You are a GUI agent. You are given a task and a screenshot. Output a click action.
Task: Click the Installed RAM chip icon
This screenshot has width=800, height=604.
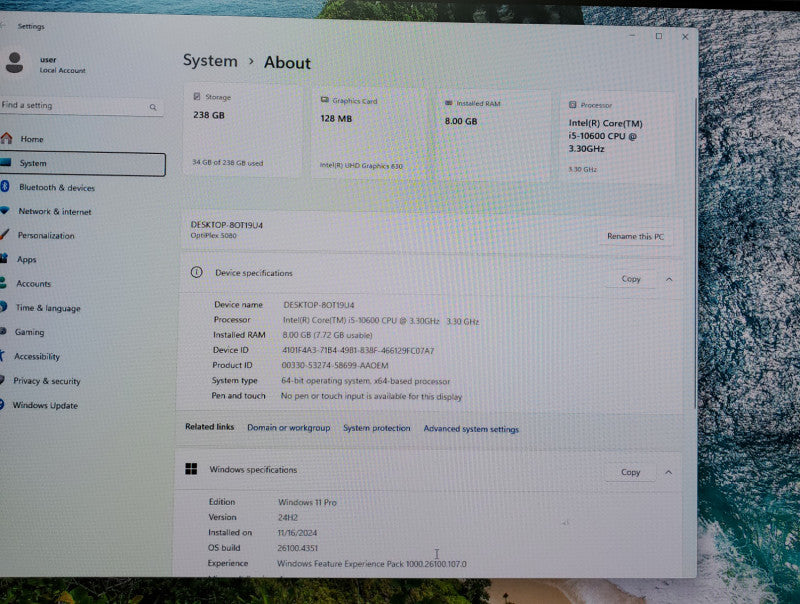click(x=448, y=103)
